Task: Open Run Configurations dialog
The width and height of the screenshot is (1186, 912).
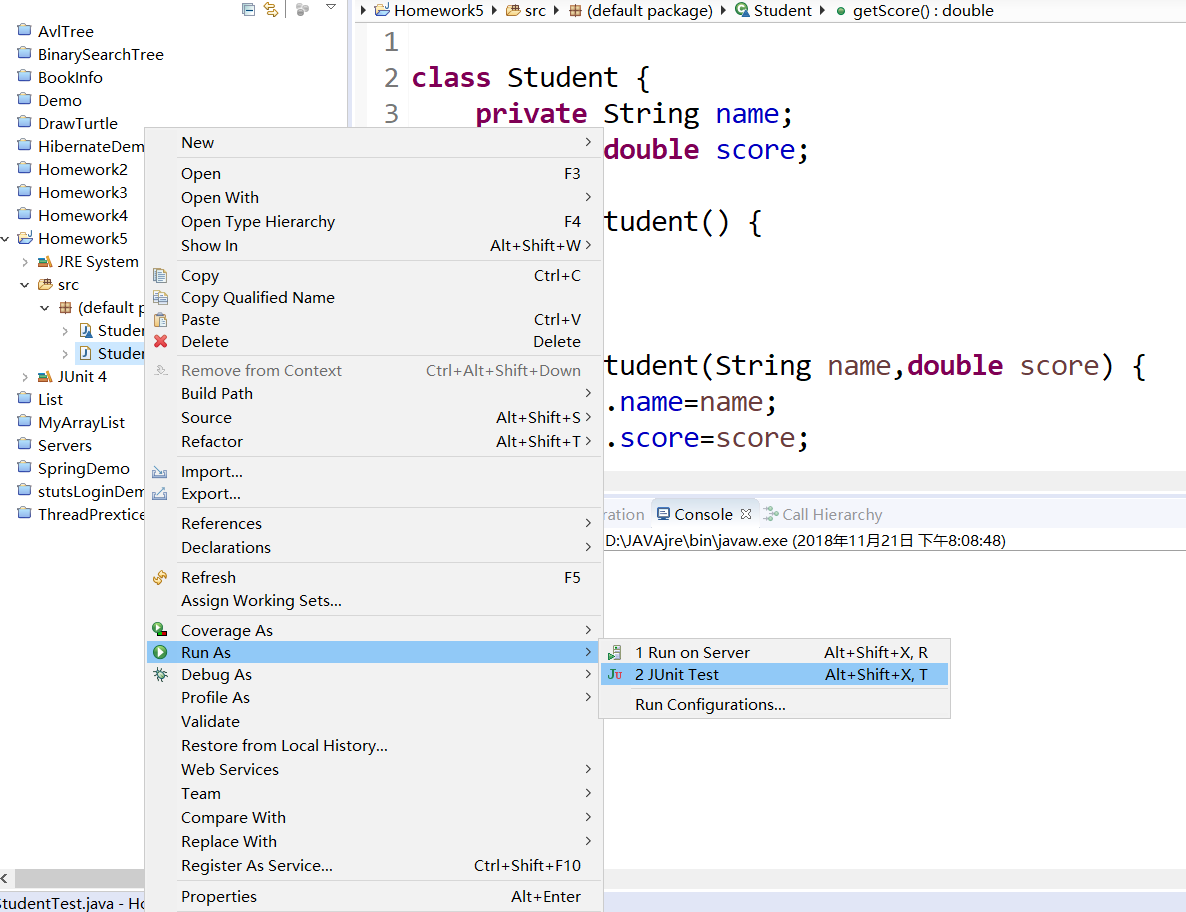Action: [775, 705]
